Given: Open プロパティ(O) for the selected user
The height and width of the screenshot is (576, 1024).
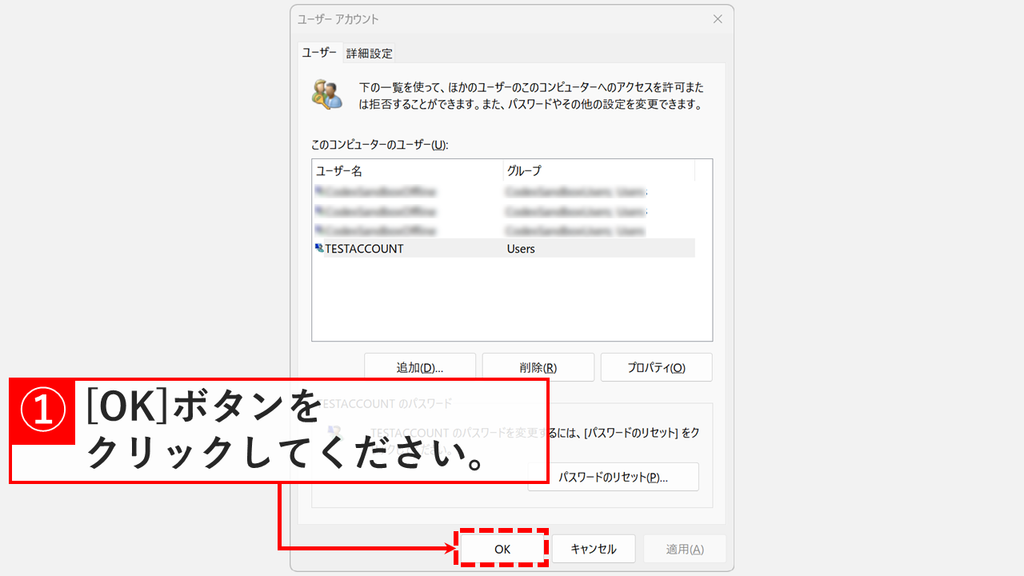Looking at the screenshot, I should 656,368.
